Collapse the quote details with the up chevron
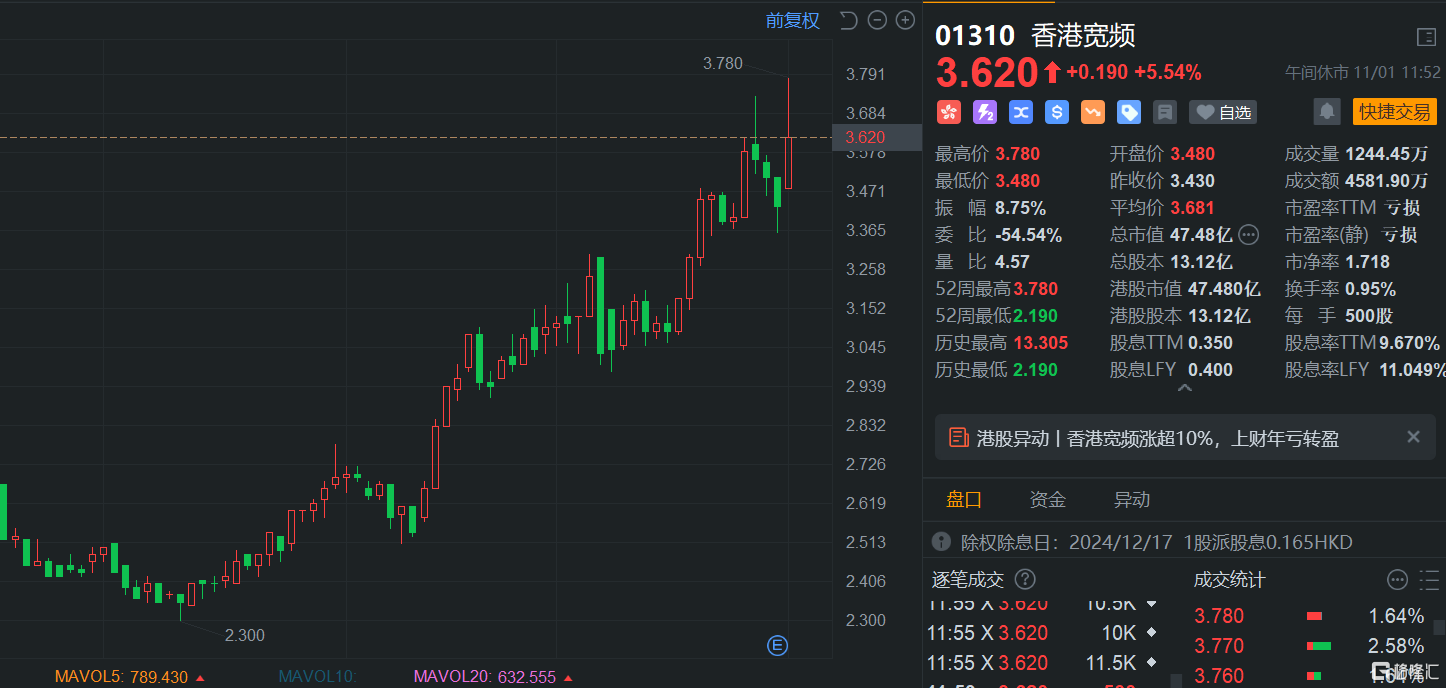This screenshot has width=1446, height=688. pyautogui.click(x=1185, y=388)
